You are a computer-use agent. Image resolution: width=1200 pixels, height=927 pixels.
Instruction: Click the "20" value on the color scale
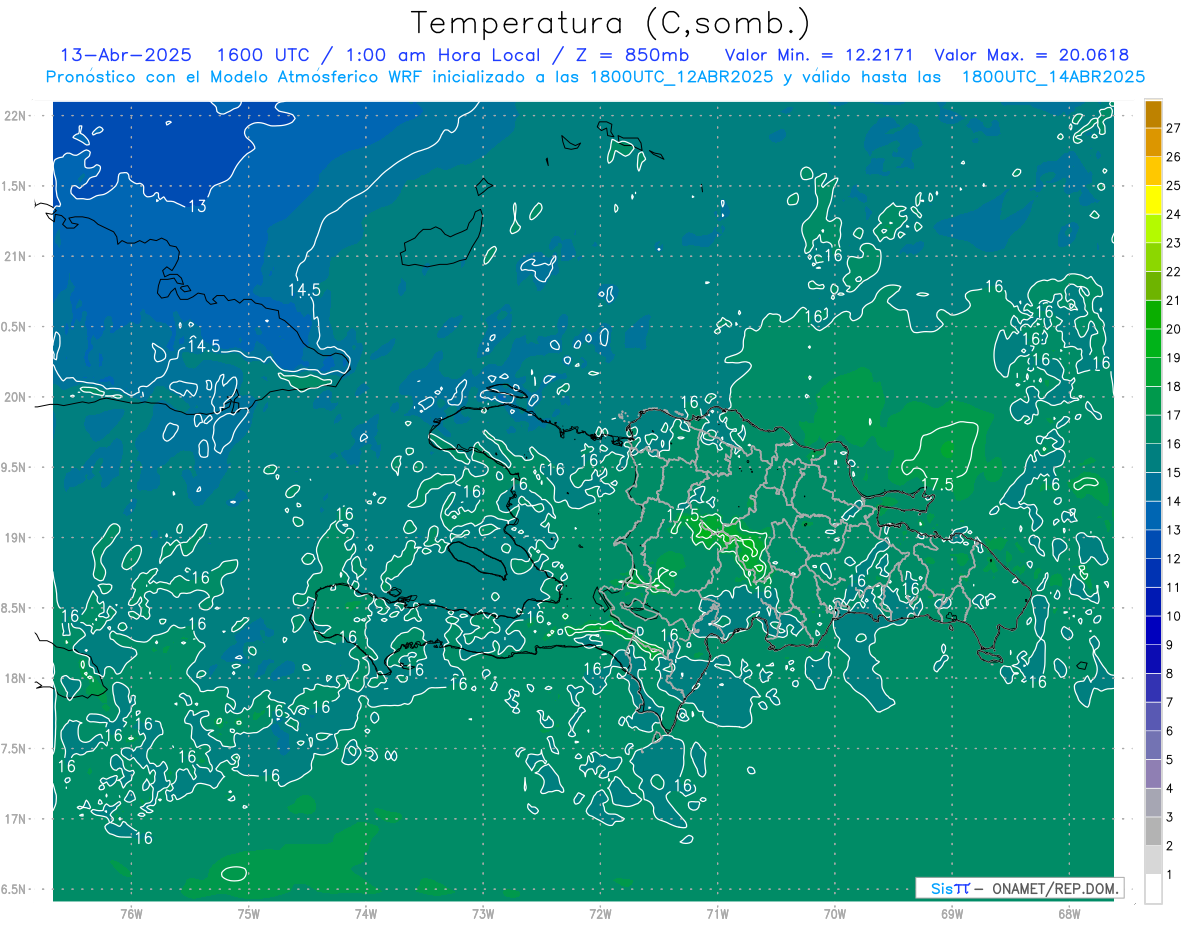click(x=1174, y=329)
